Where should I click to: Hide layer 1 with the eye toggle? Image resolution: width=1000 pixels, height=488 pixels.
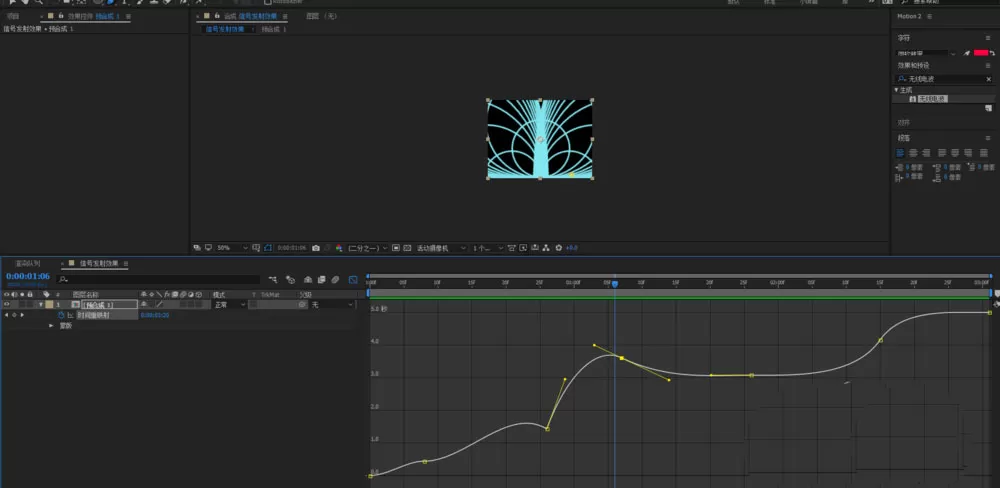[6, 305]
